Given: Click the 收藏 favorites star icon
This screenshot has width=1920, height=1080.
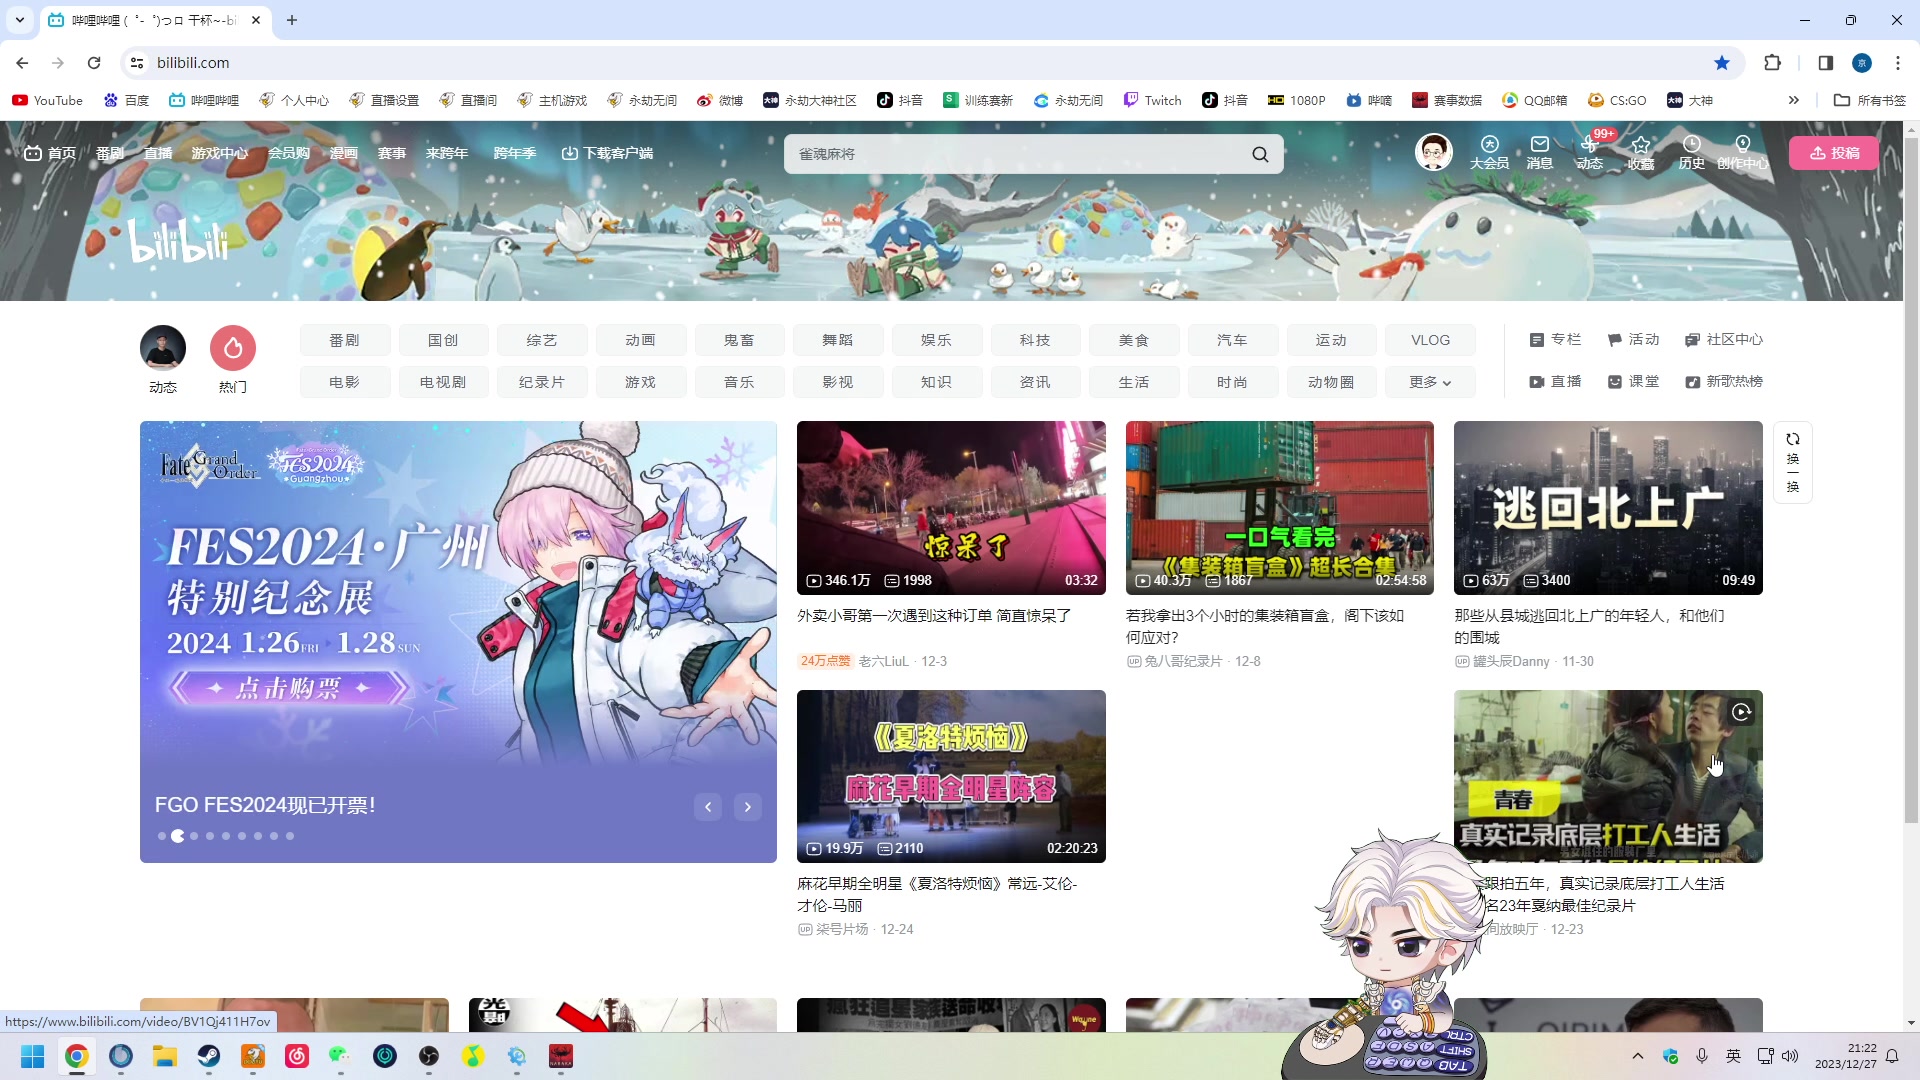Looking at the screenshot, I should tap(1641, 145).
